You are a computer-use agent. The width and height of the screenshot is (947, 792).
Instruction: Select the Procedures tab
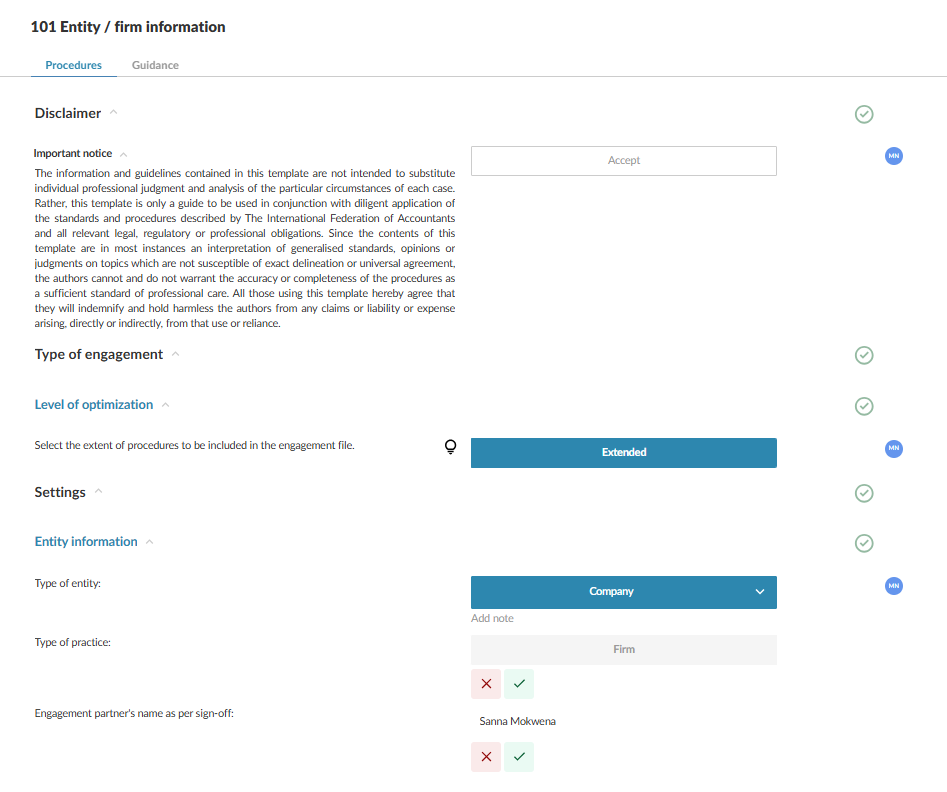(73, 65)
